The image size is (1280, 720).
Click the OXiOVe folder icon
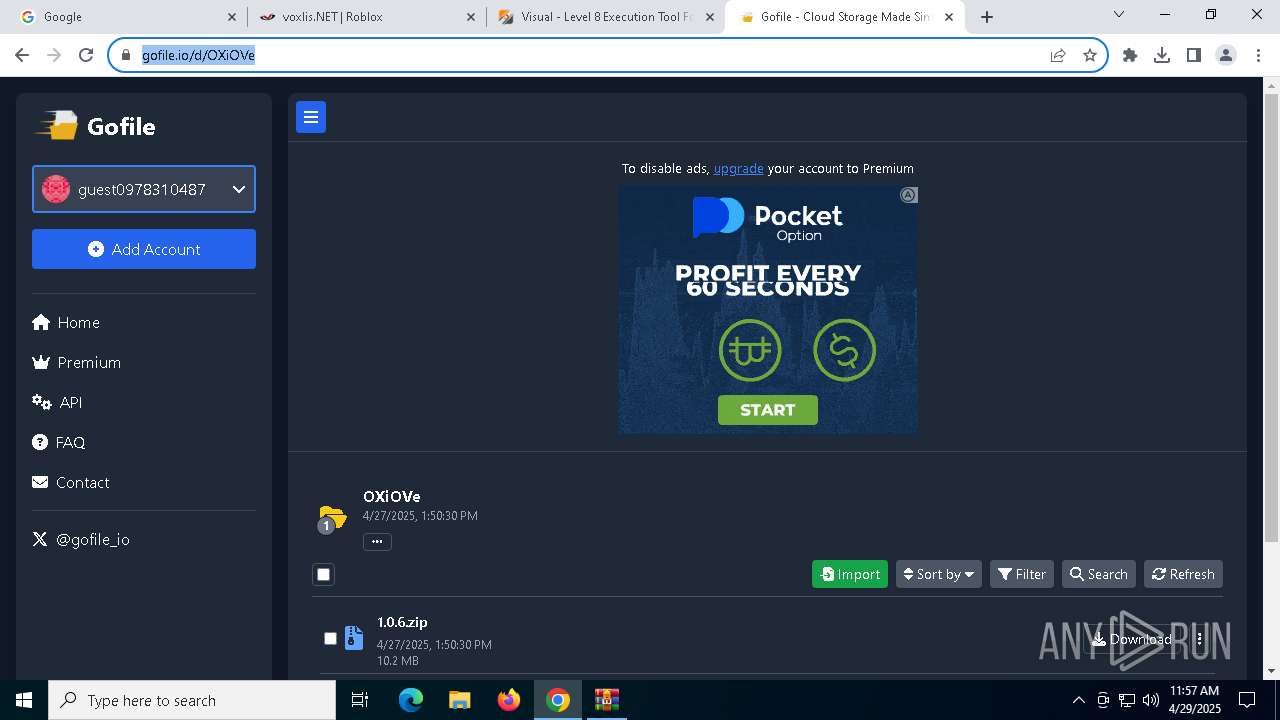pyautogui.click(x=332, y=518)
